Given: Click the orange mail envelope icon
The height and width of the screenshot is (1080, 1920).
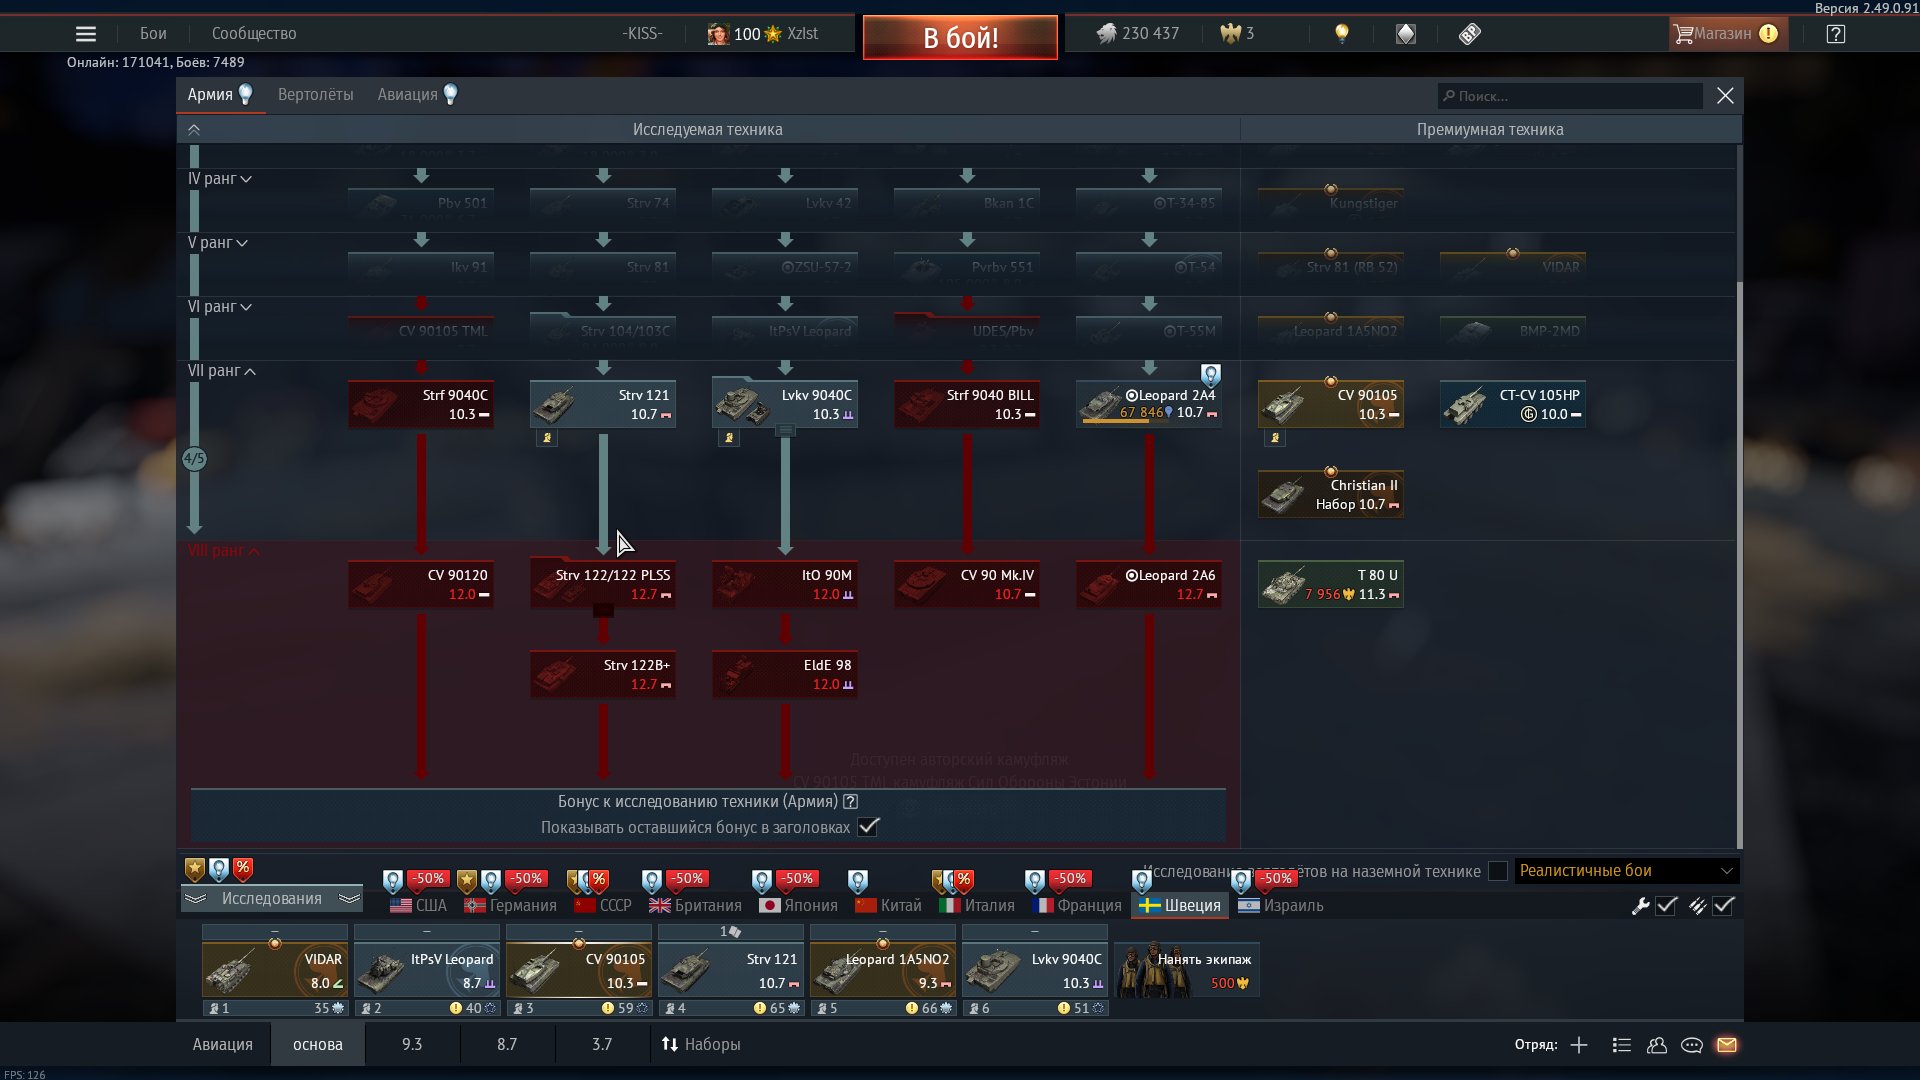Looking at the screenshot, I should (1727, 1045).
